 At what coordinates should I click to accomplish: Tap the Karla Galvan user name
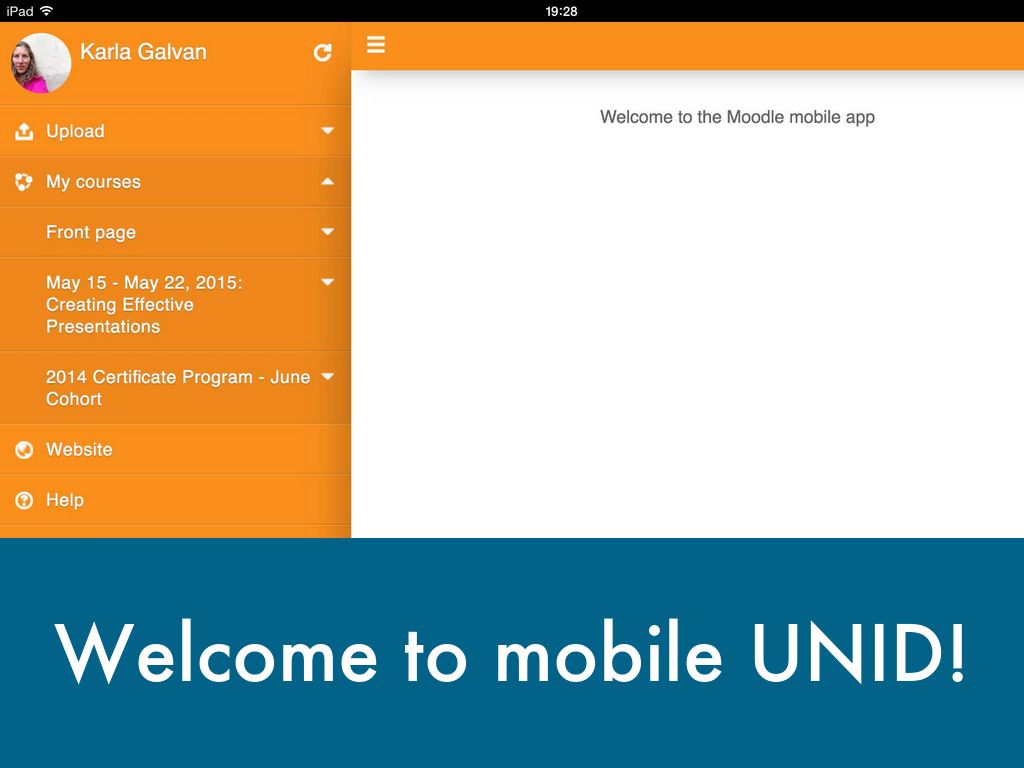[143, 52]
